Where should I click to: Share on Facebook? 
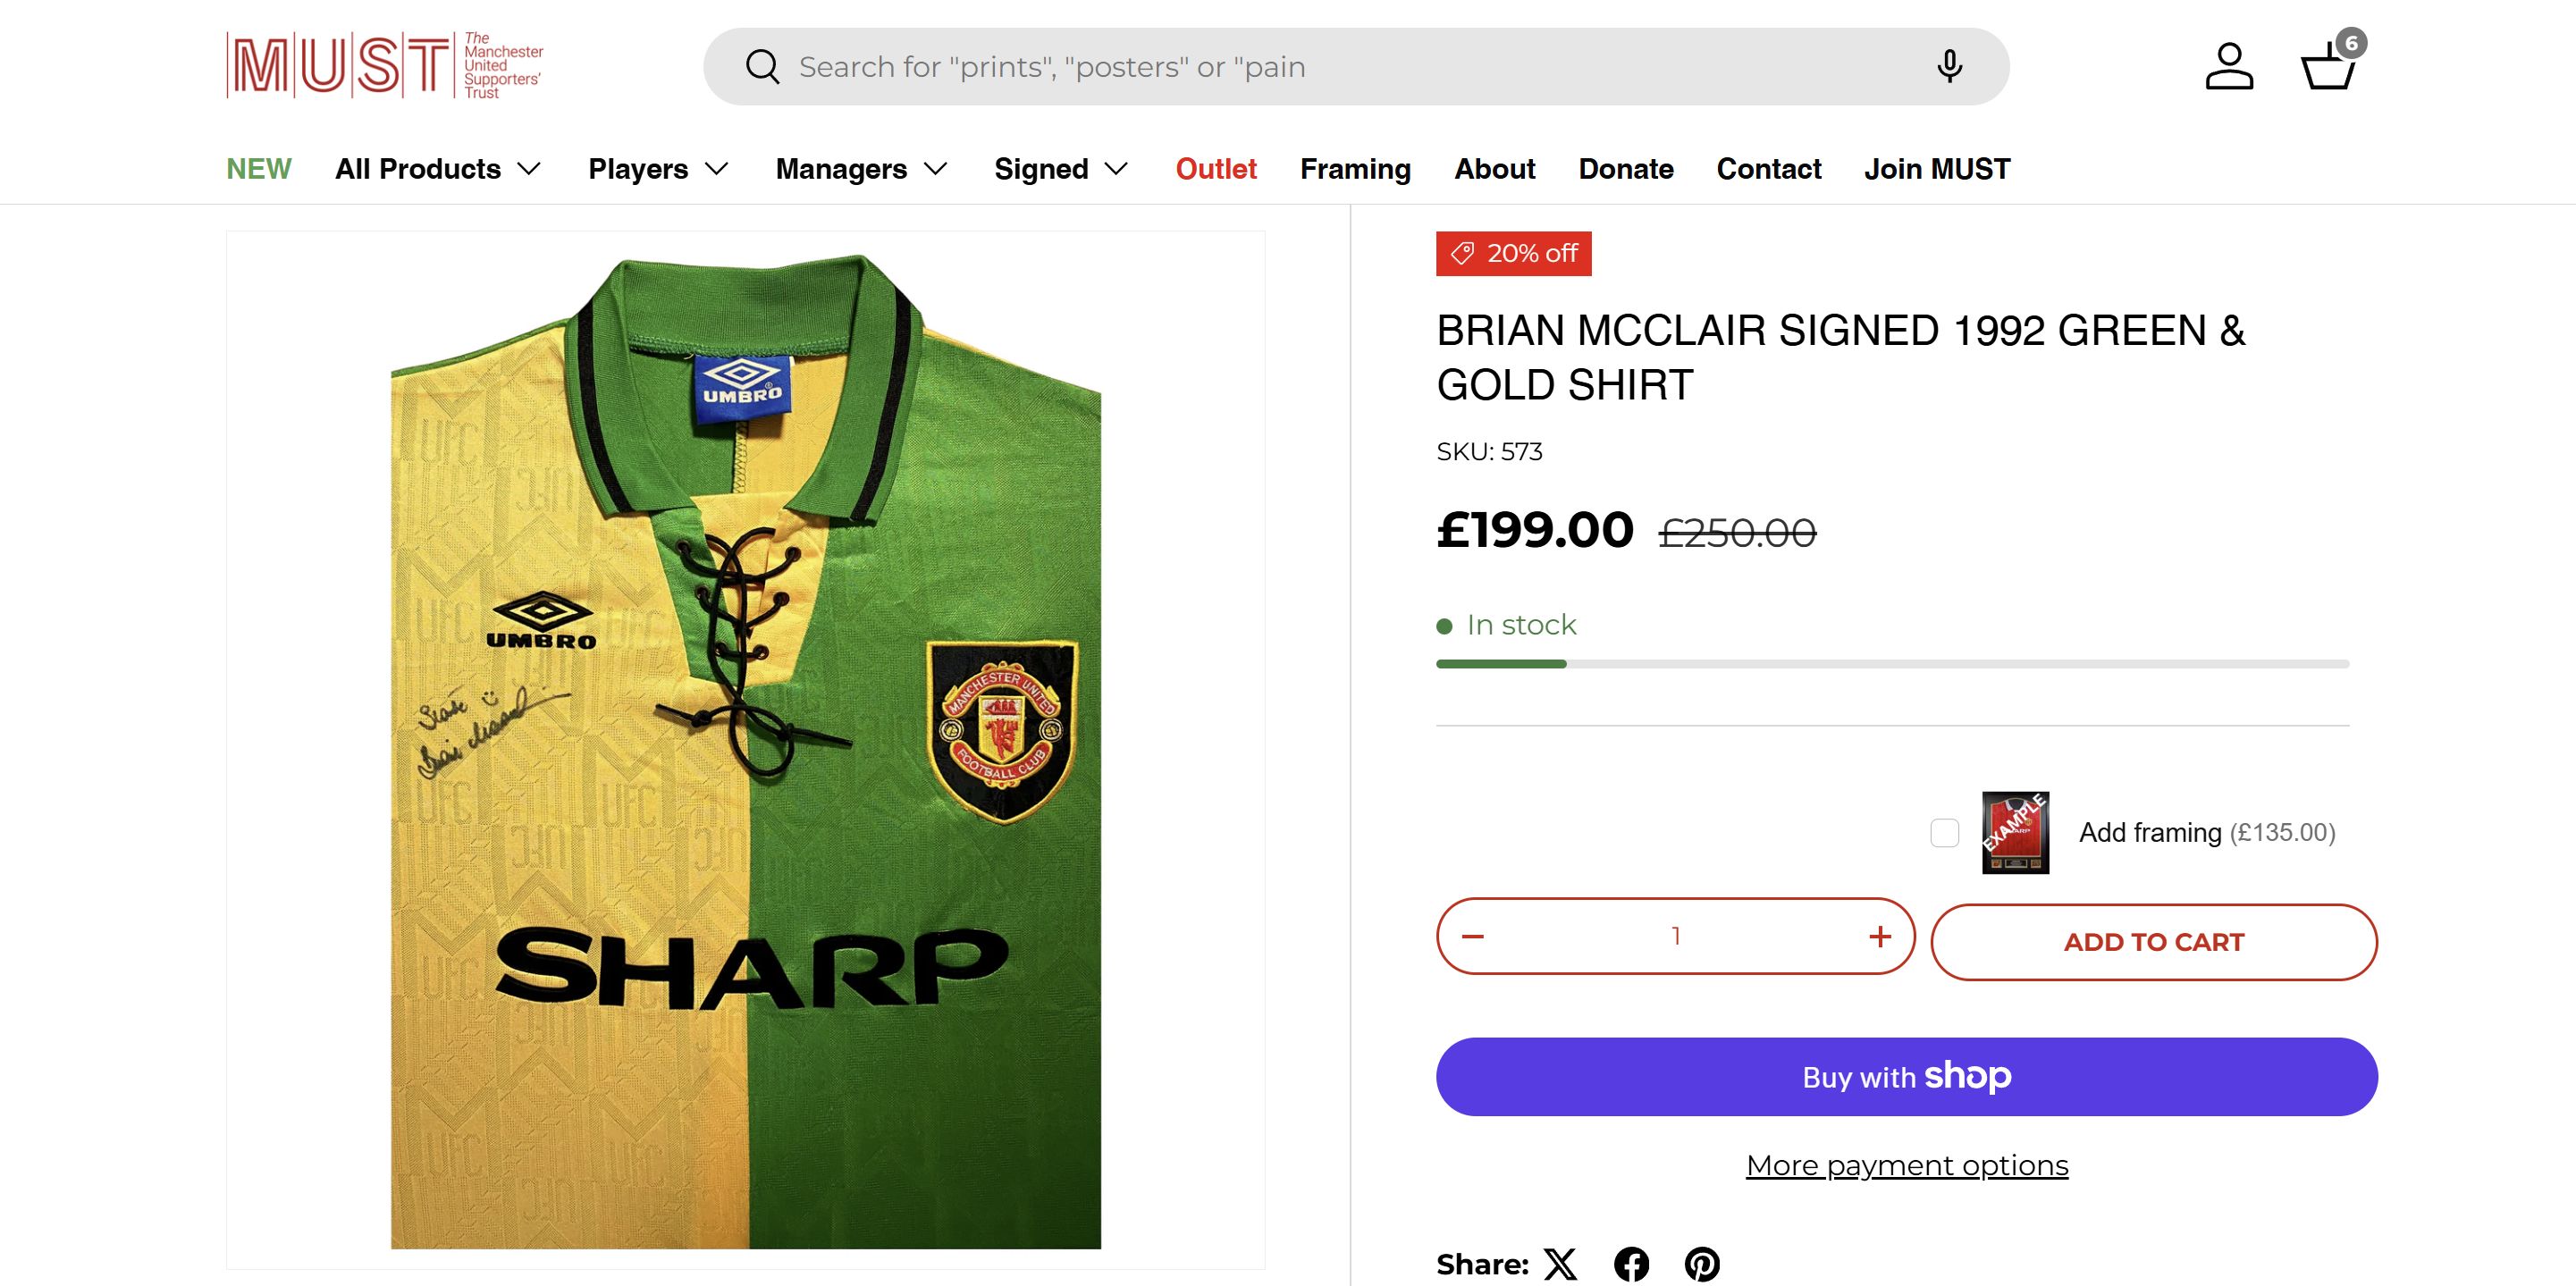1631,1264
